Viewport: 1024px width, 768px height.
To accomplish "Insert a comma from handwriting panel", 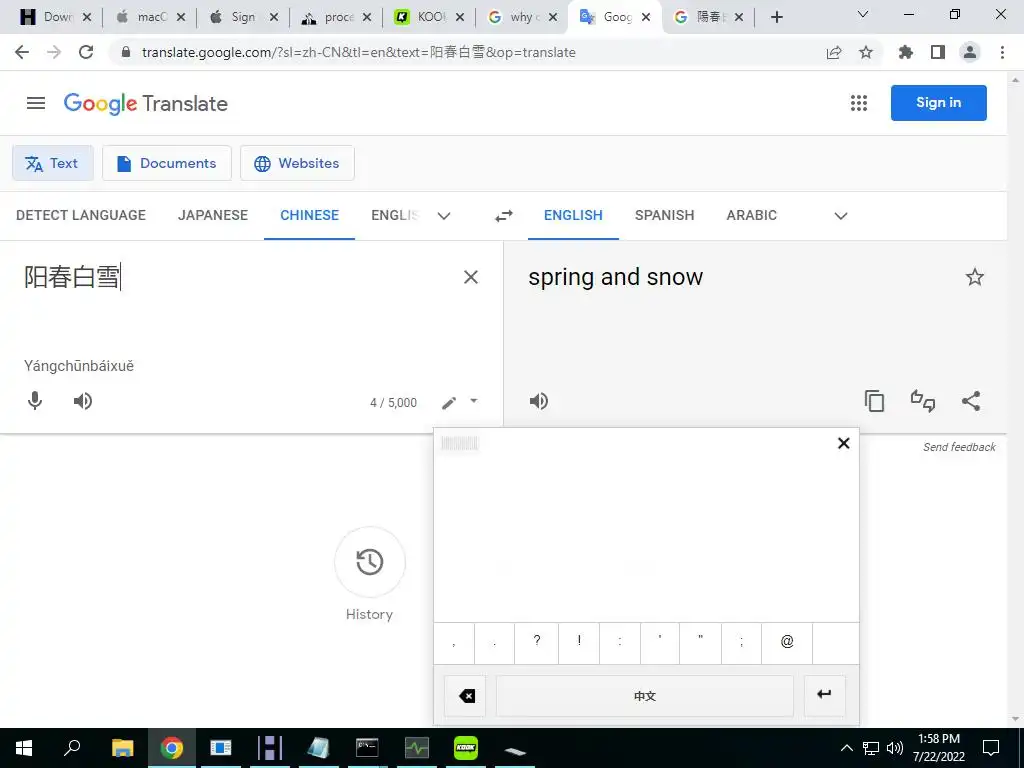I will (454, 641).
